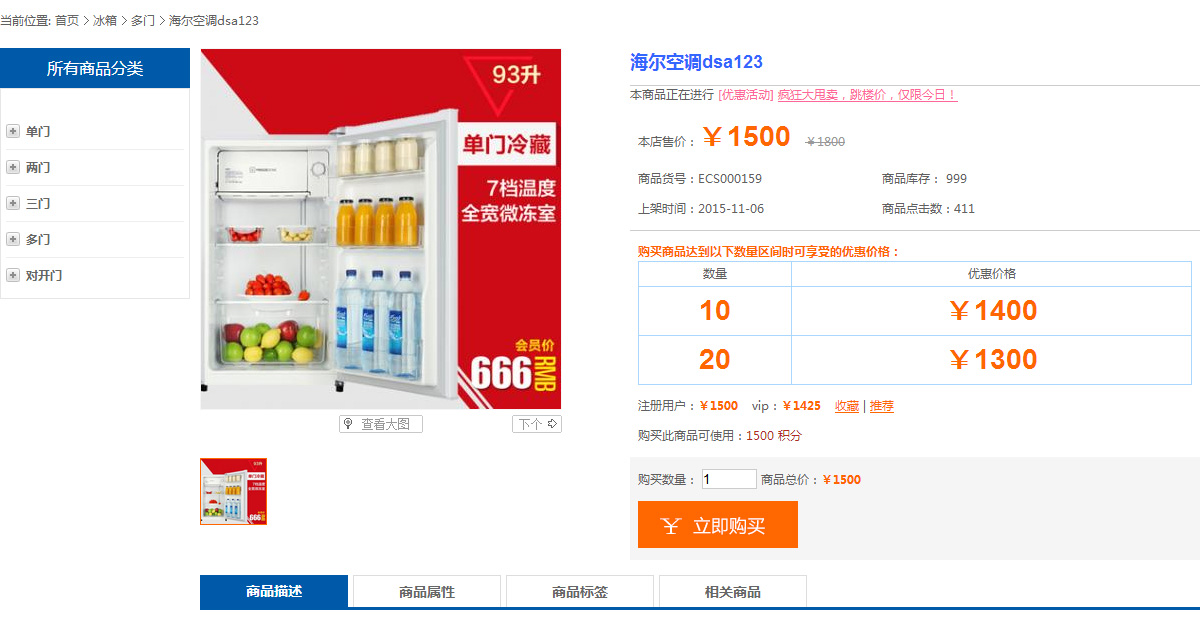Viewport: 1200px width, 620px height.
Task: Select the fridge product thumbnail
Action: coord(233,491)
